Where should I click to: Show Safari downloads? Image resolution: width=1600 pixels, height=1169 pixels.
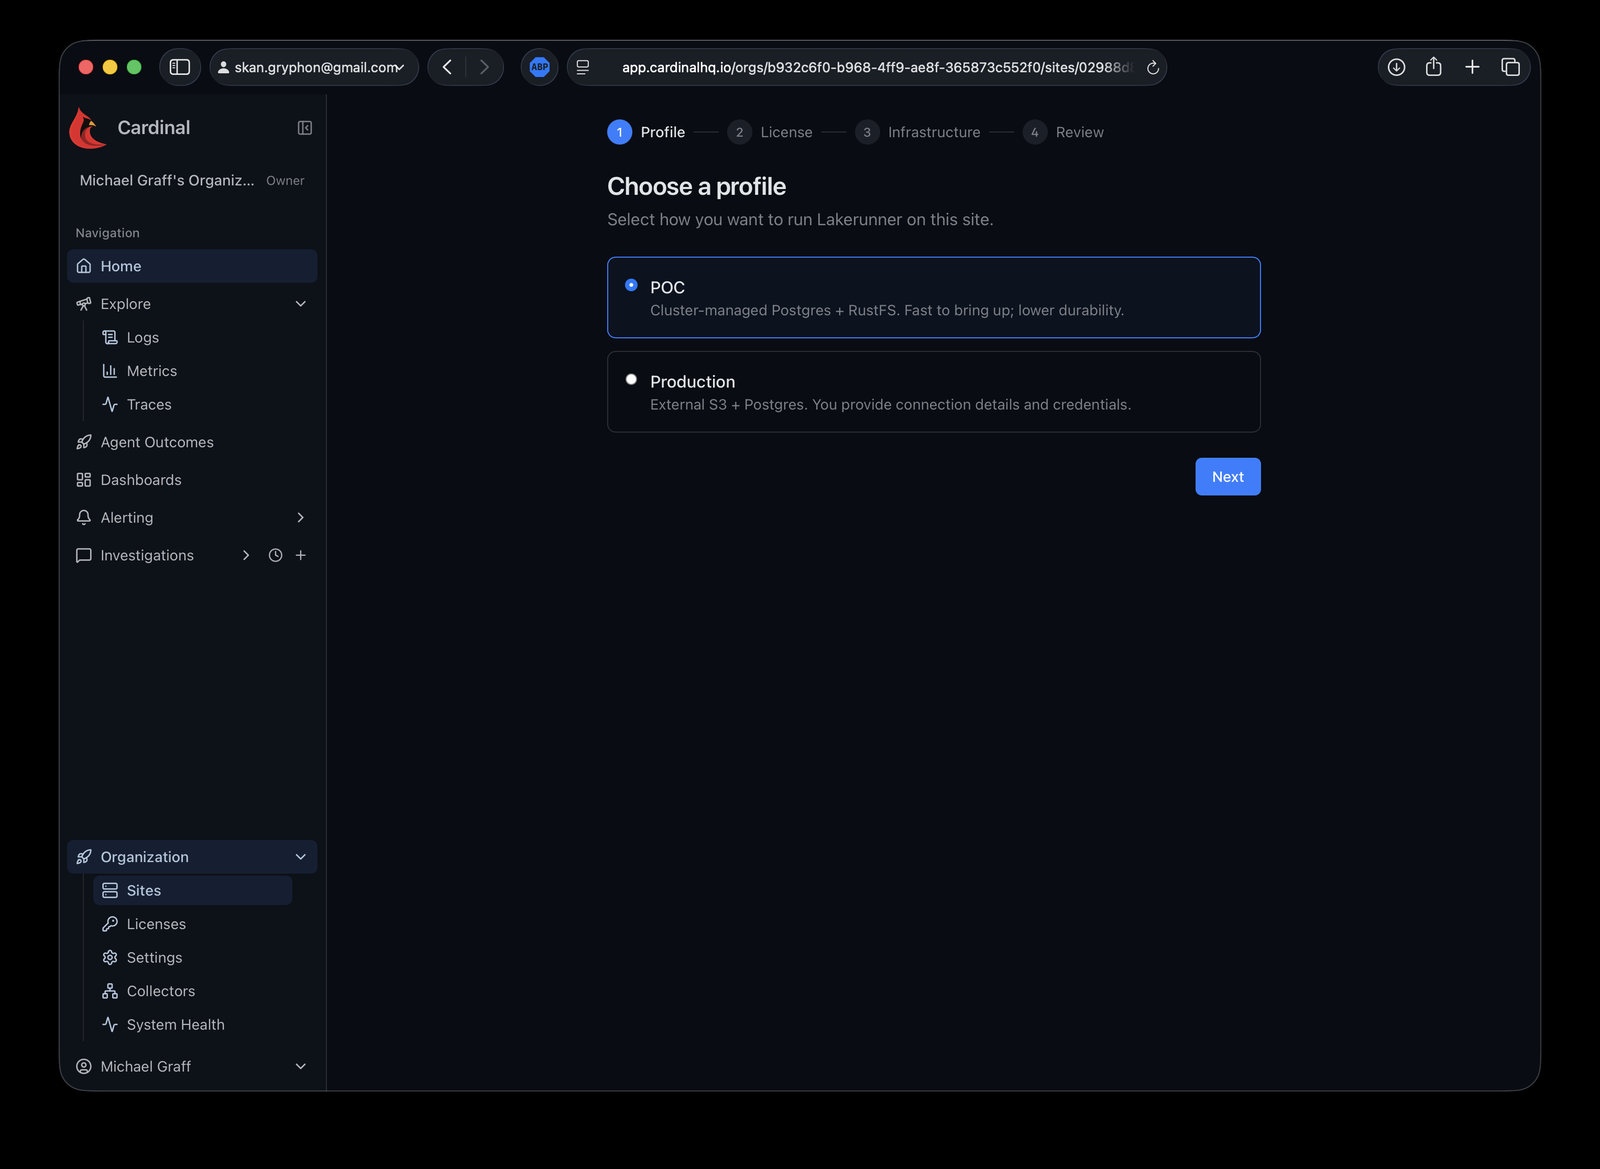[x=1396, y=67]
